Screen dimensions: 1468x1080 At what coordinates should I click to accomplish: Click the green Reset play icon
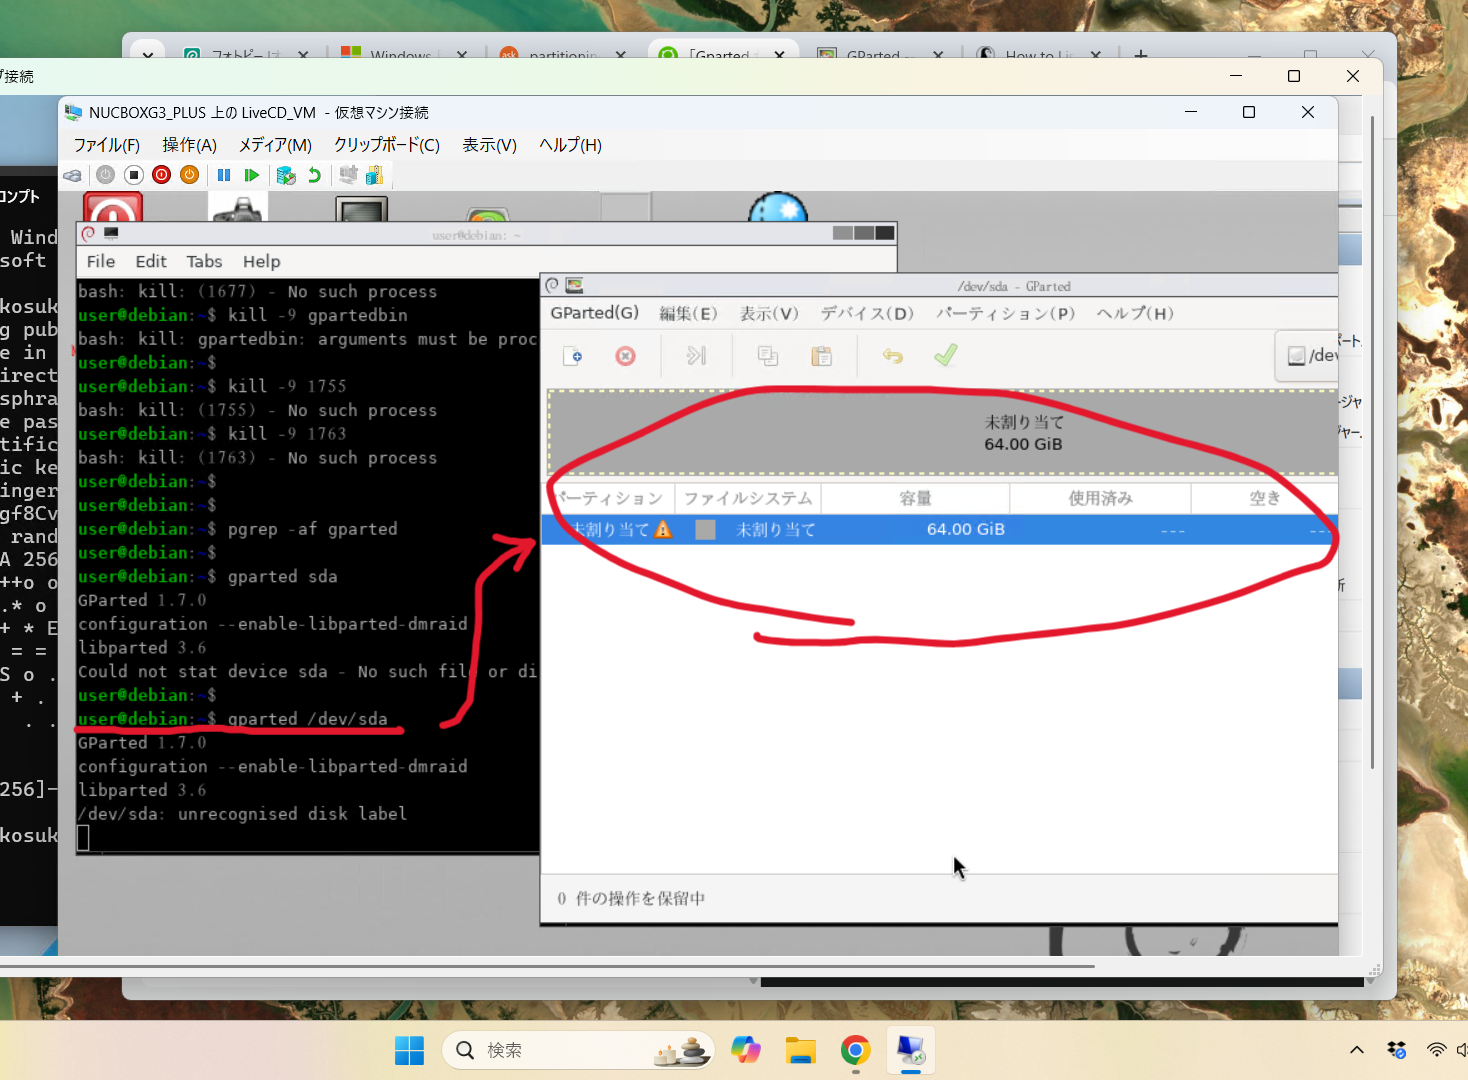point(252,175)
